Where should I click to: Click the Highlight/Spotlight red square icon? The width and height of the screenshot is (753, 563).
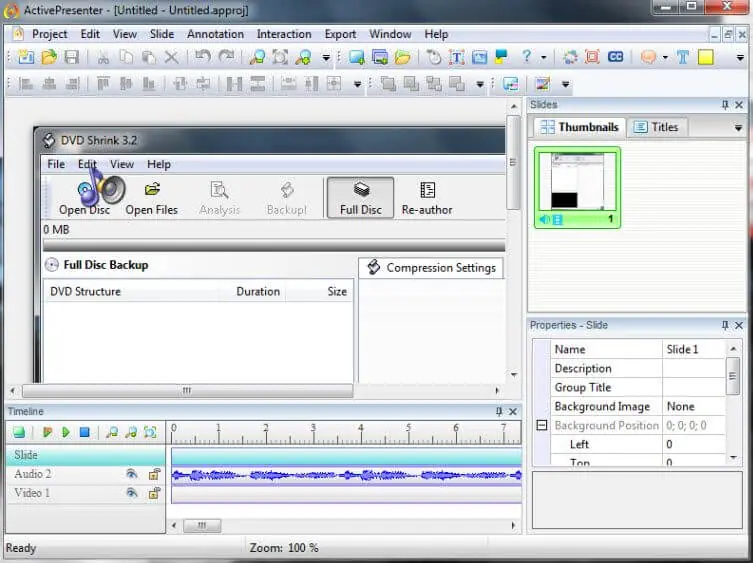pyautogui.click(x=592, y=57)
